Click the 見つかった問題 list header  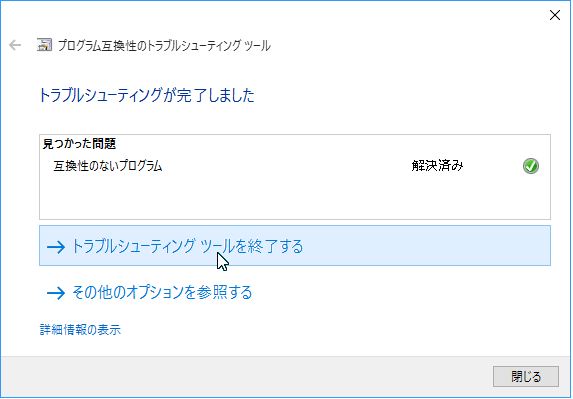tap(79, 144)
